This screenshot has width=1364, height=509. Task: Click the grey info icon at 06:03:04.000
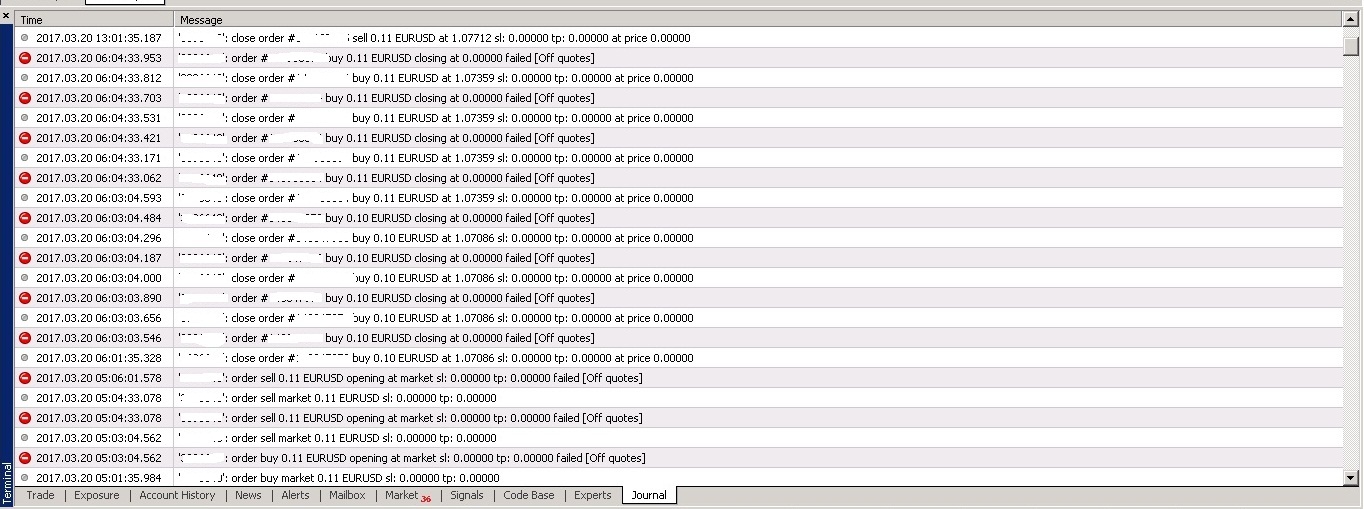[x=25, y=278]
